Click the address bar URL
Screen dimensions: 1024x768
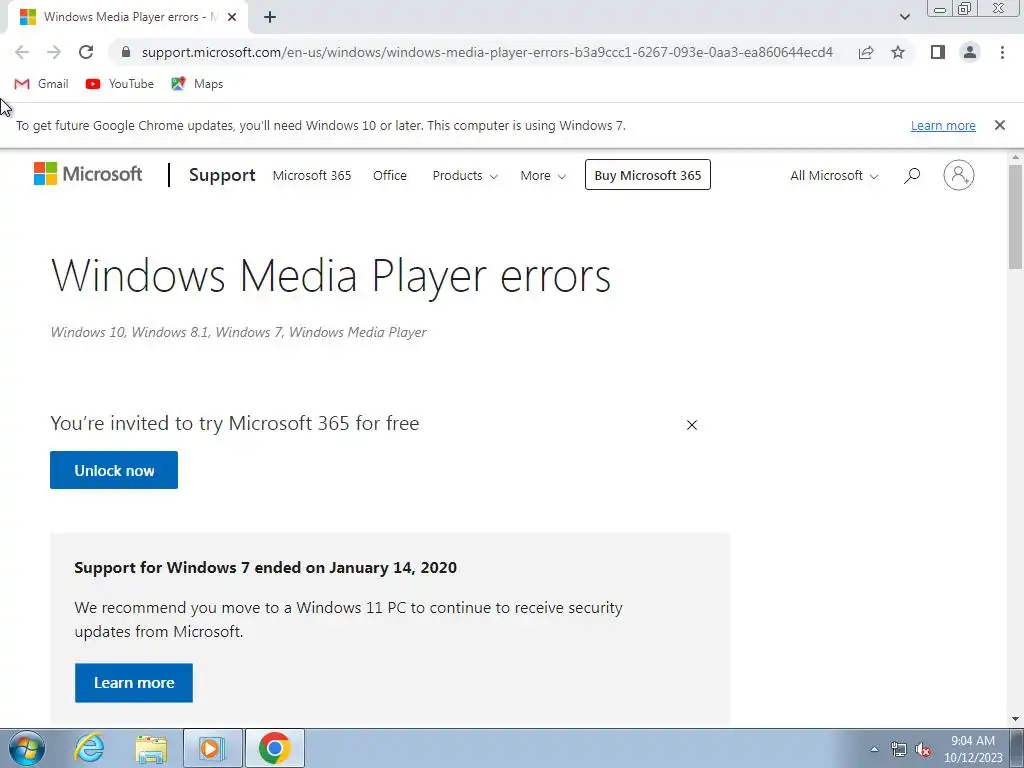pos(487,52)
